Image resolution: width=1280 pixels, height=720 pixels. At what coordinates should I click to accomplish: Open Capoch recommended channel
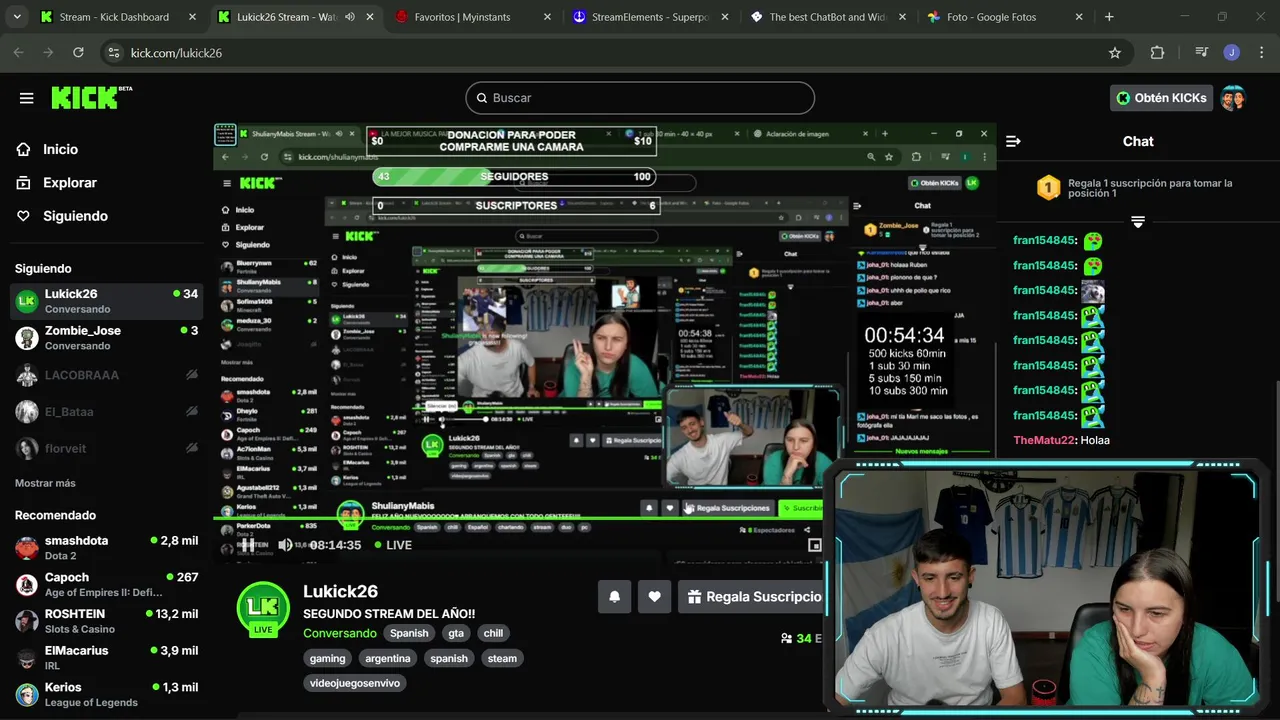click(x=106, y=585)
